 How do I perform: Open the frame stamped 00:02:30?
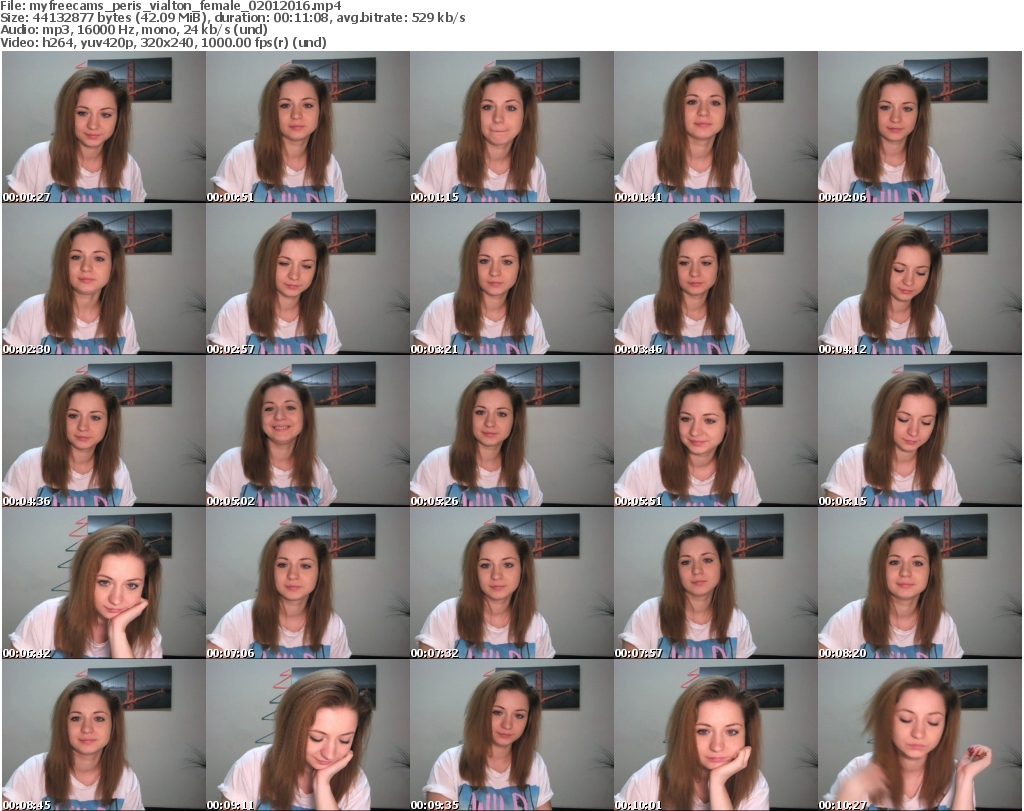coord(104,279)
